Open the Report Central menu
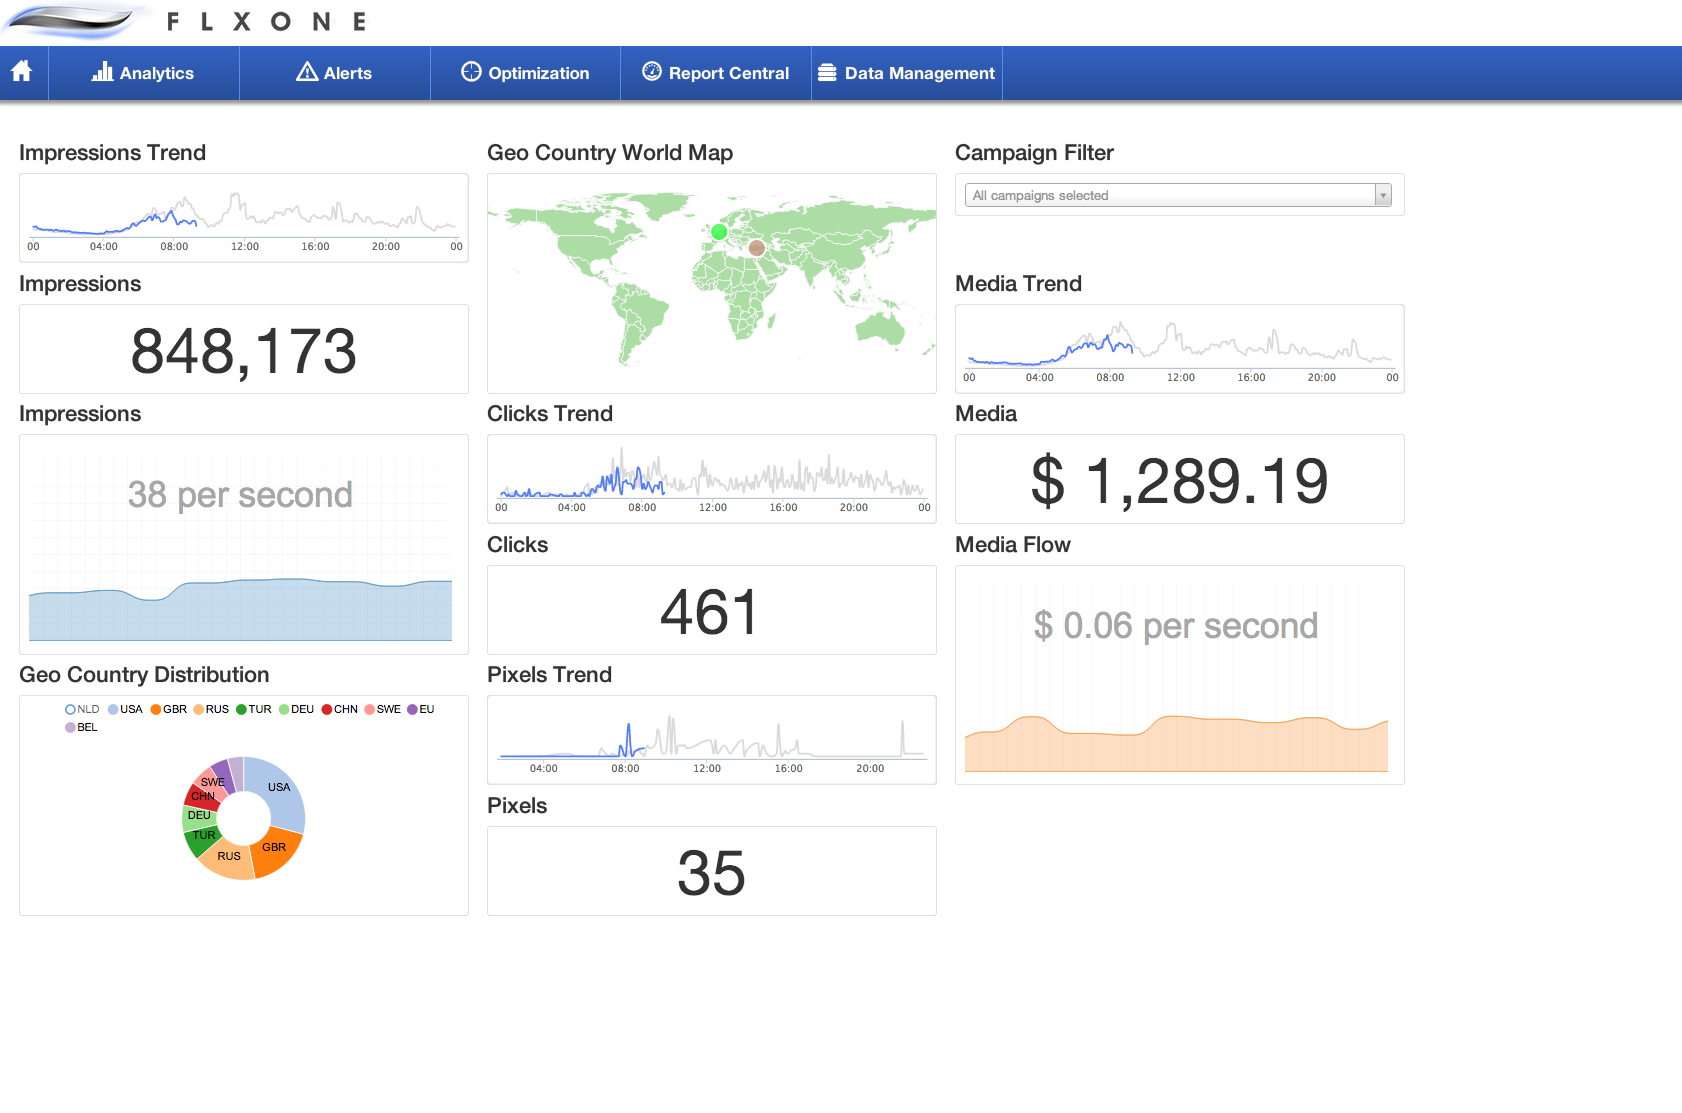1682x1113 pixels. pyautogui.click(x=716, y=73)
